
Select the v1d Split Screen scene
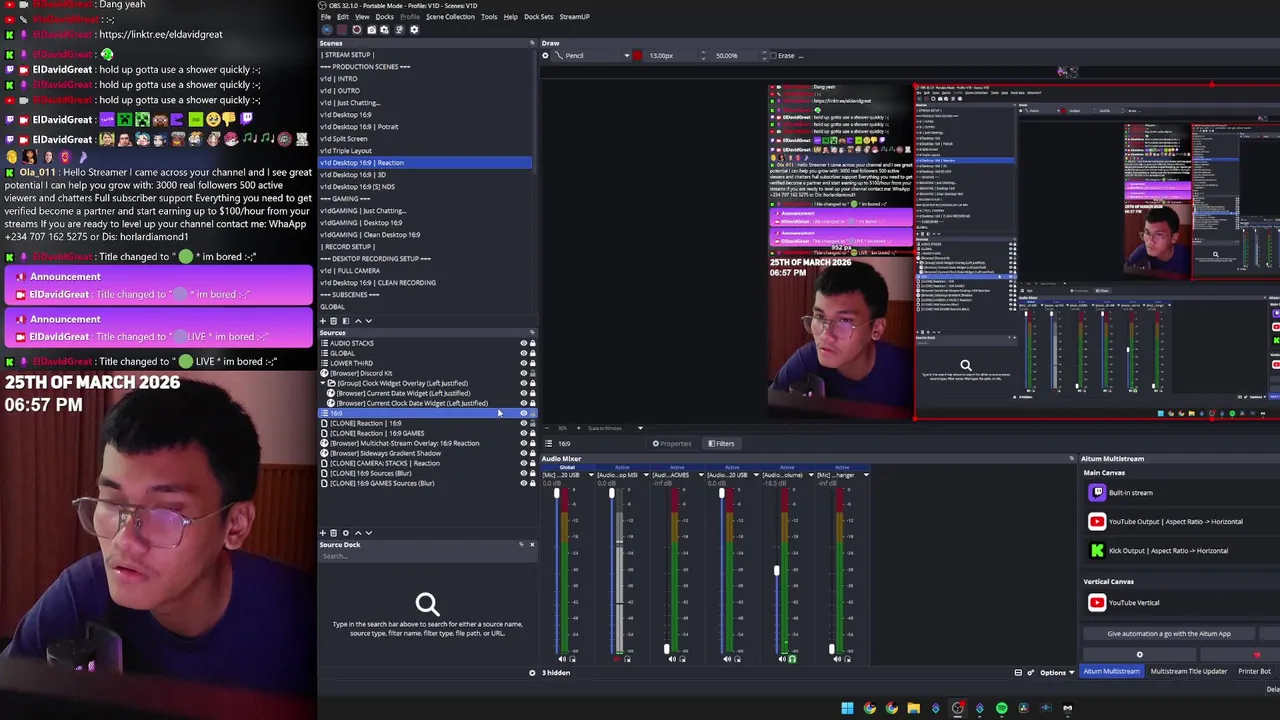[343, 138]
